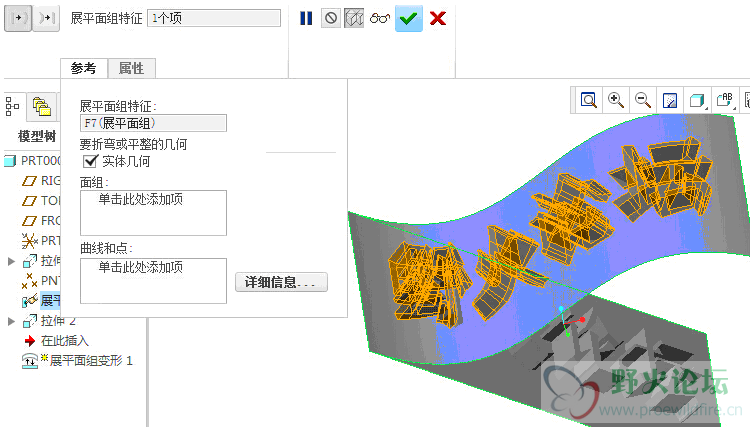The width and height of the screenshot is (752, 428).
Task: Click the zoom in magnifier icon
Action: [x=615, y=100]
